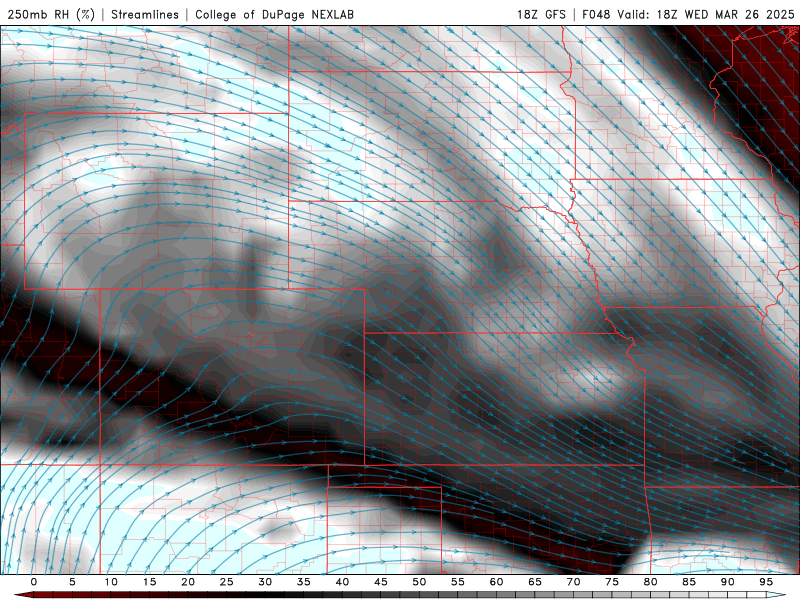Click the "Valid: 18Z WED MAR 26 2025" text
800x600 pixels.
706,14
